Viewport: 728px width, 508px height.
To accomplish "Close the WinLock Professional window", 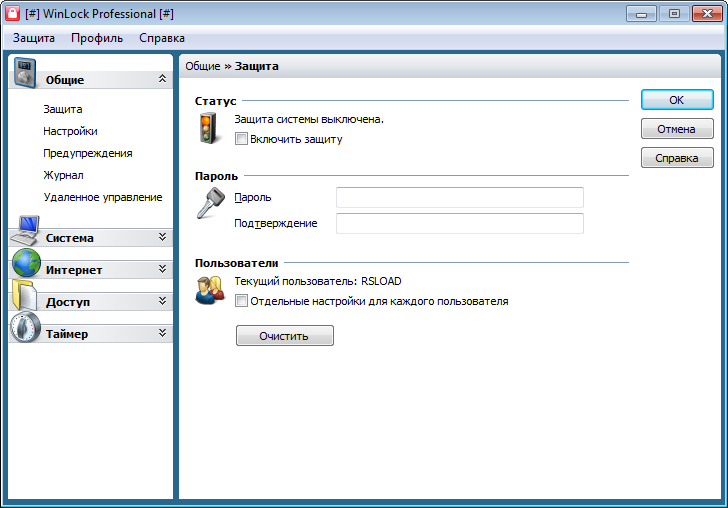I will tap(707, 13).
